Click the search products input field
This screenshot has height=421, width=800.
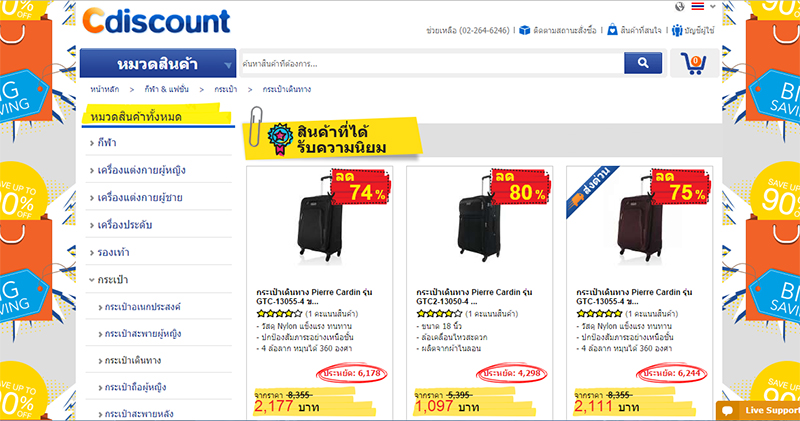tap(432, 64)
